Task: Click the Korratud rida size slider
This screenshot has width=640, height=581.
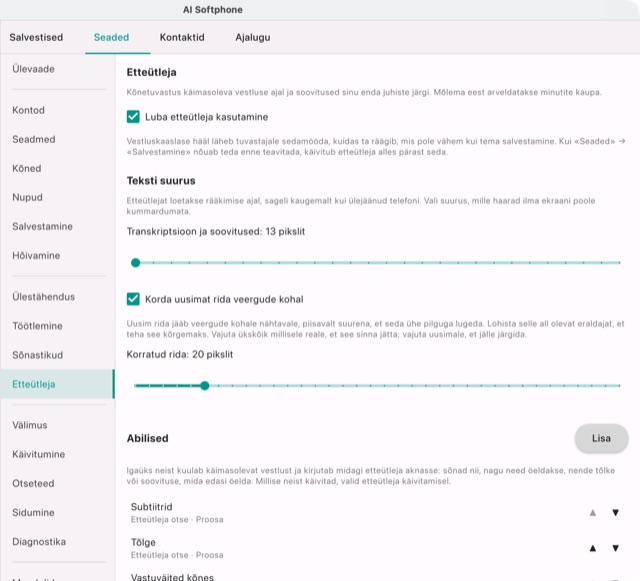Action: tap(378, 385)
